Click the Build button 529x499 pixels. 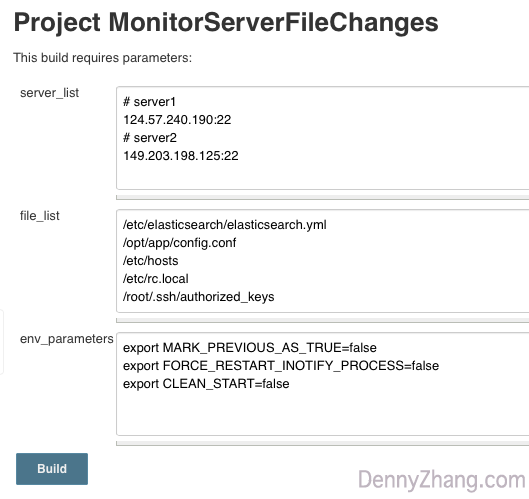pyautogui.click(x=52, y=469)
